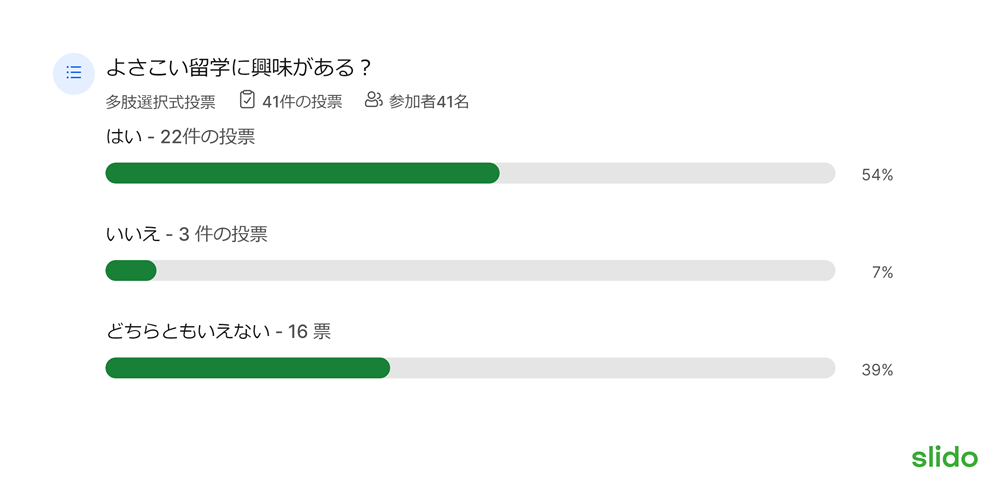Click the 54% percentage value
The height and width of the screenshot is (490, 1000).
(877, 176)
